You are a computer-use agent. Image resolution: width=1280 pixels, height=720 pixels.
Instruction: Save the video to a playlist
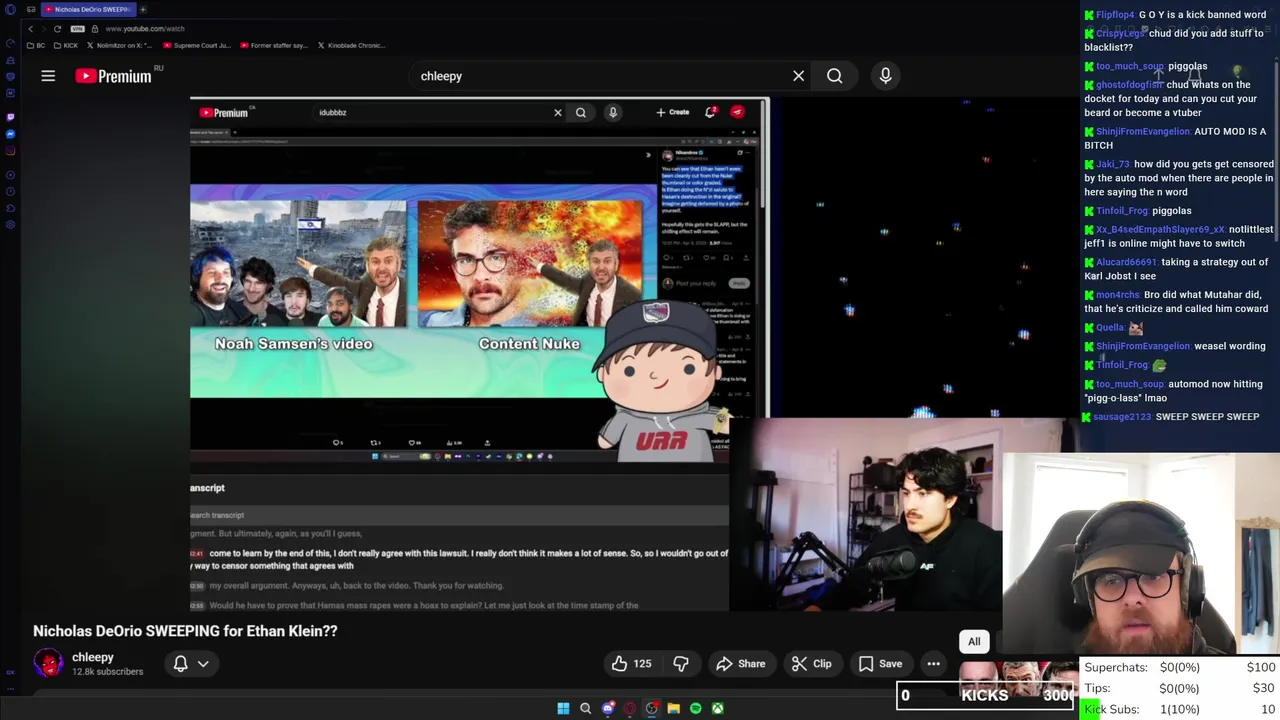pos(880,664)
